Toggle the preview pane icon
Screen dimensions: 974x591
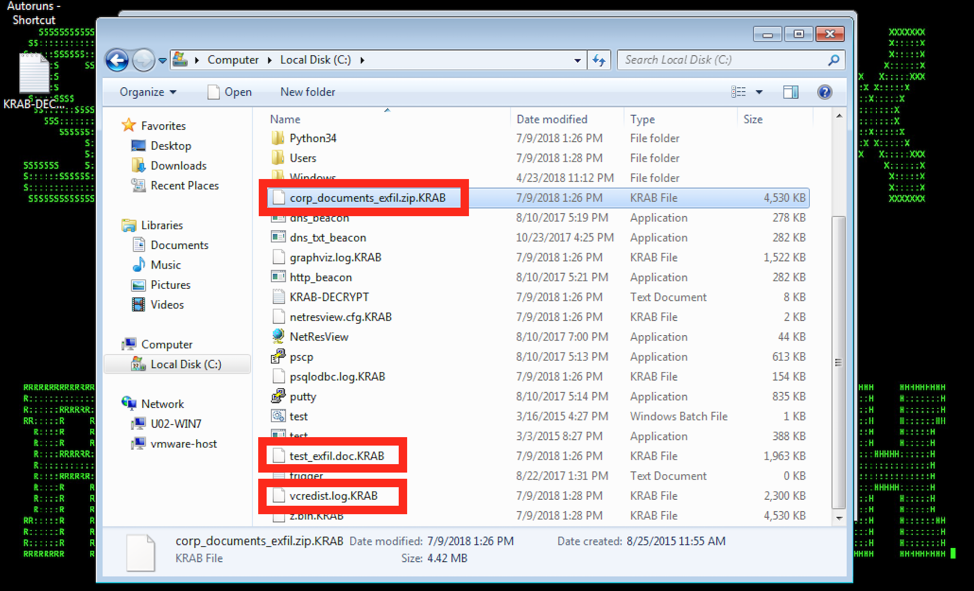click(x=791, y=92)
